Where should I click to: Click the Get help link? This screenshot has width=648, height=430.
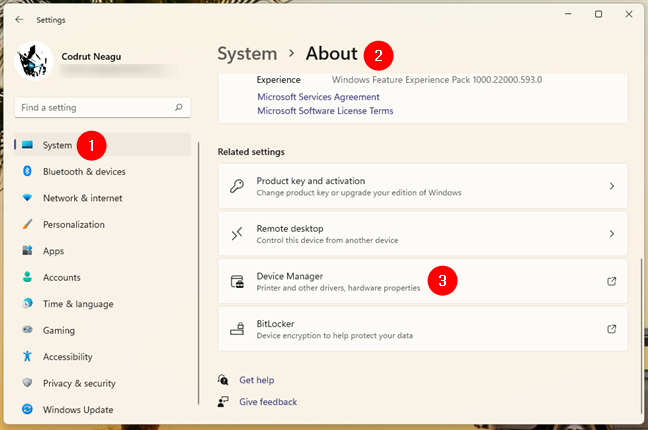point(257,380)
